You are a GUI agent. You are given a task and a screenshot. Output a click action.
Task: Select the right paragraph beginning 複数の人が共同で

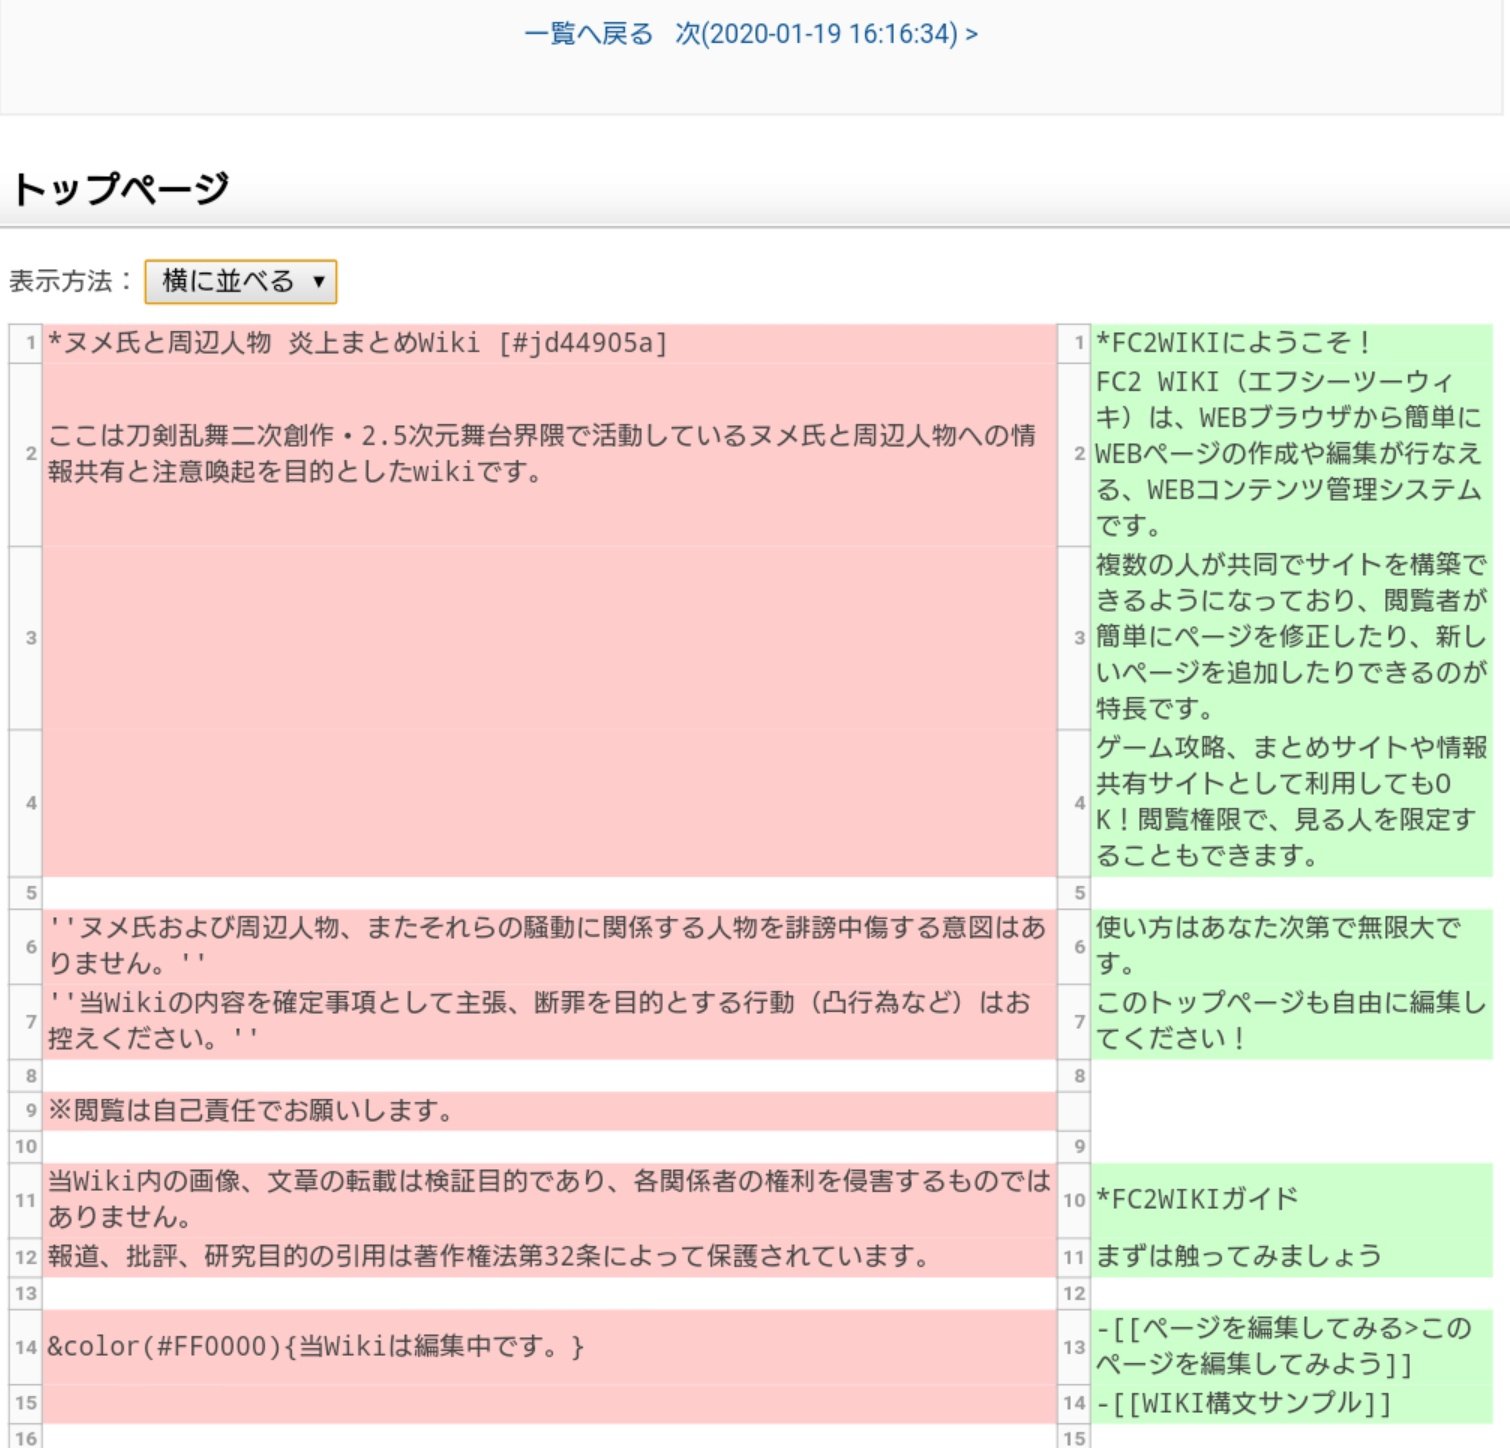[x=1292, y=637]
